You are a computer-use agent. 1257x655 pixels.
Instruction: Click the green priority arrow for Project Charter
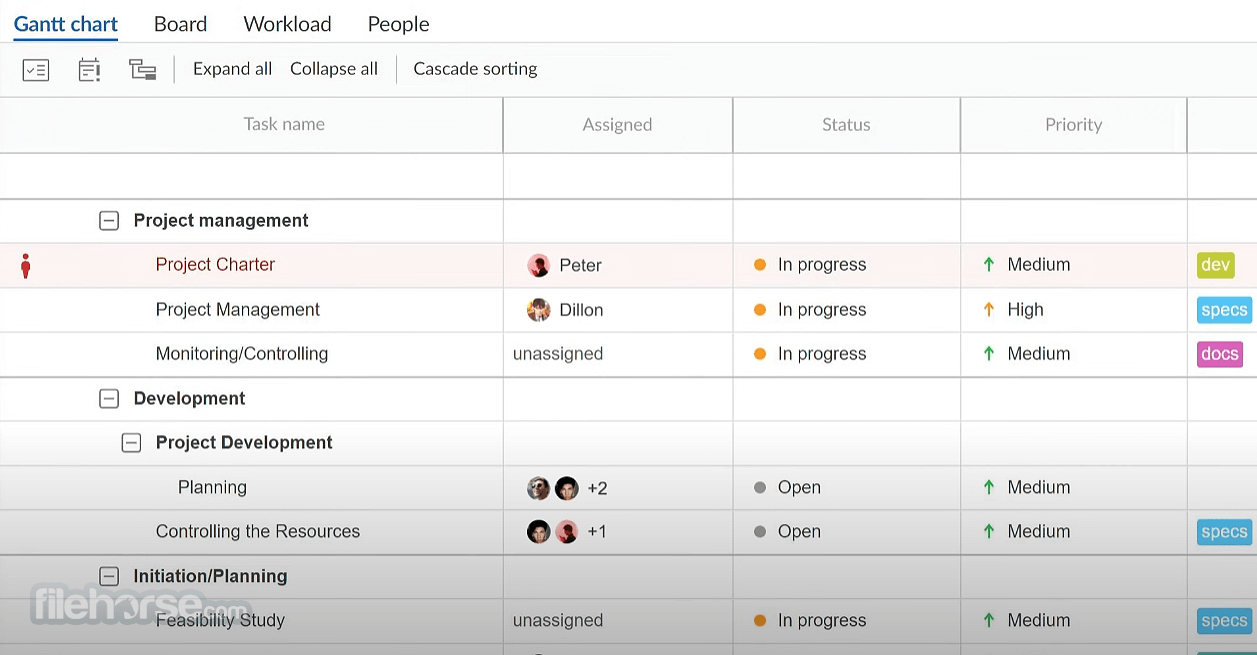(989, 265)
